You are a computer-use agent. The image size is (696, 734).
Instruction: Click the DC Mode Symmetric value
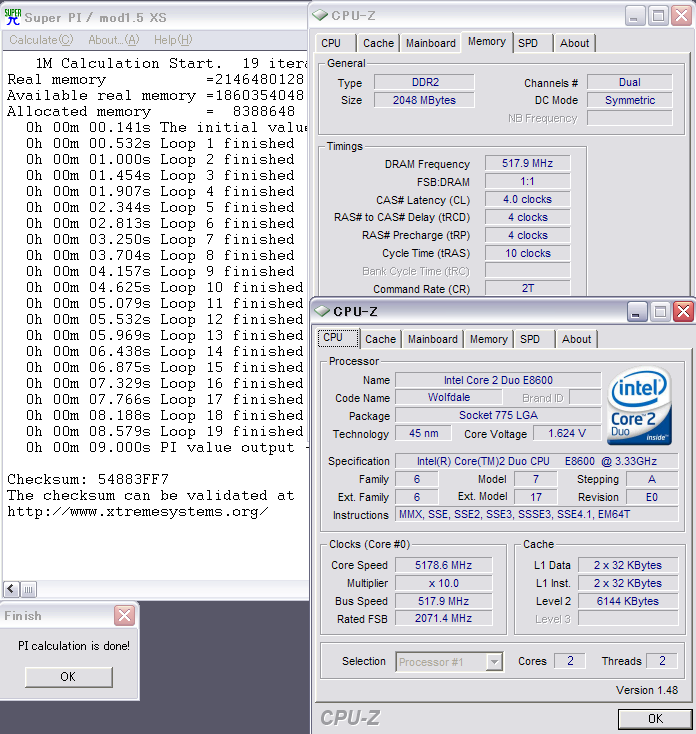[630, 100]
